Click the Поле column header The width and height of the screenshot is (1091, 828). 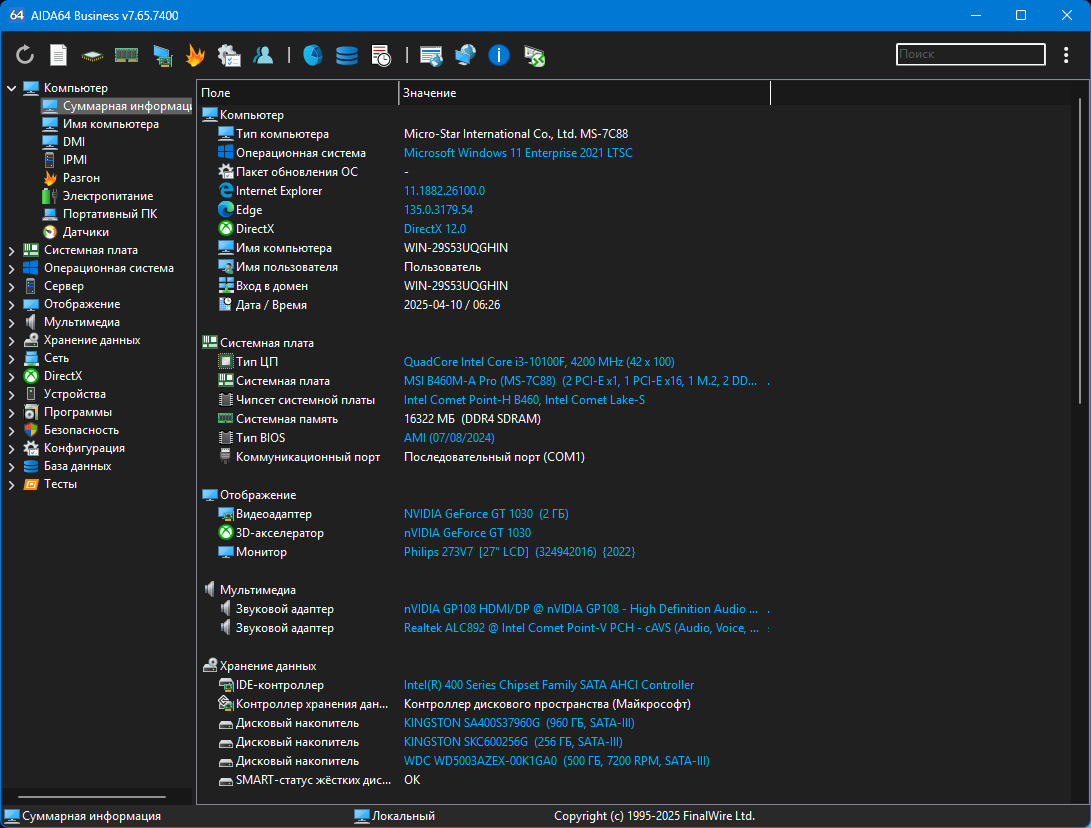click(x=298, y=93)
